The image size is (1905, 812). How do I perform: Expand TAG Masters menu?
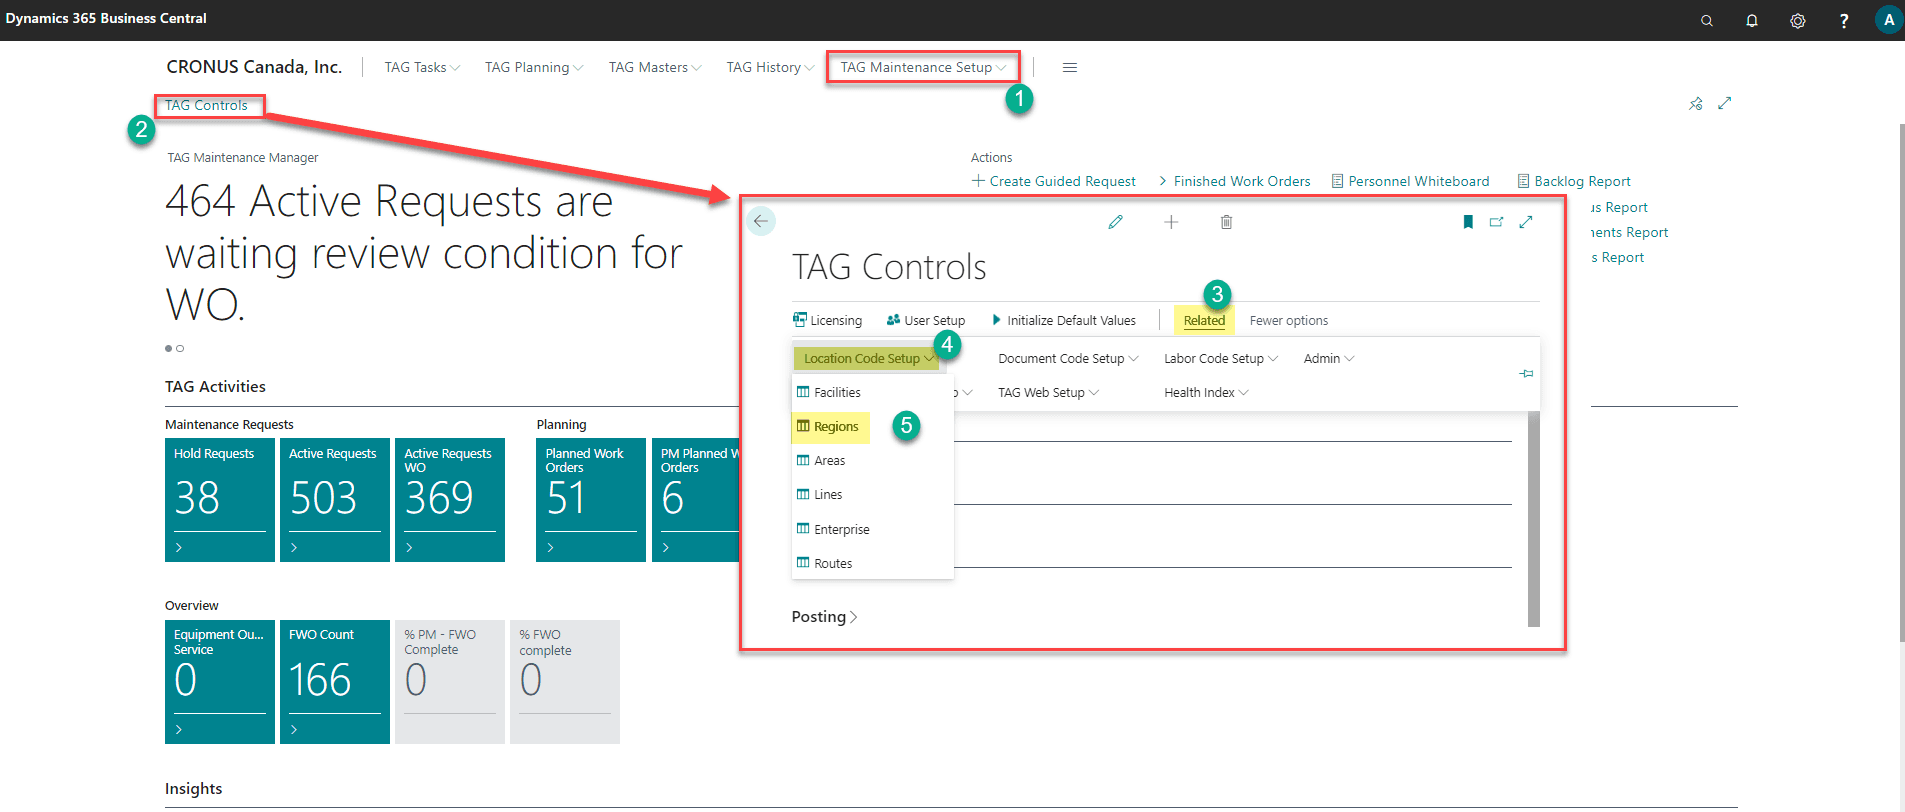(x=655, y=67)
